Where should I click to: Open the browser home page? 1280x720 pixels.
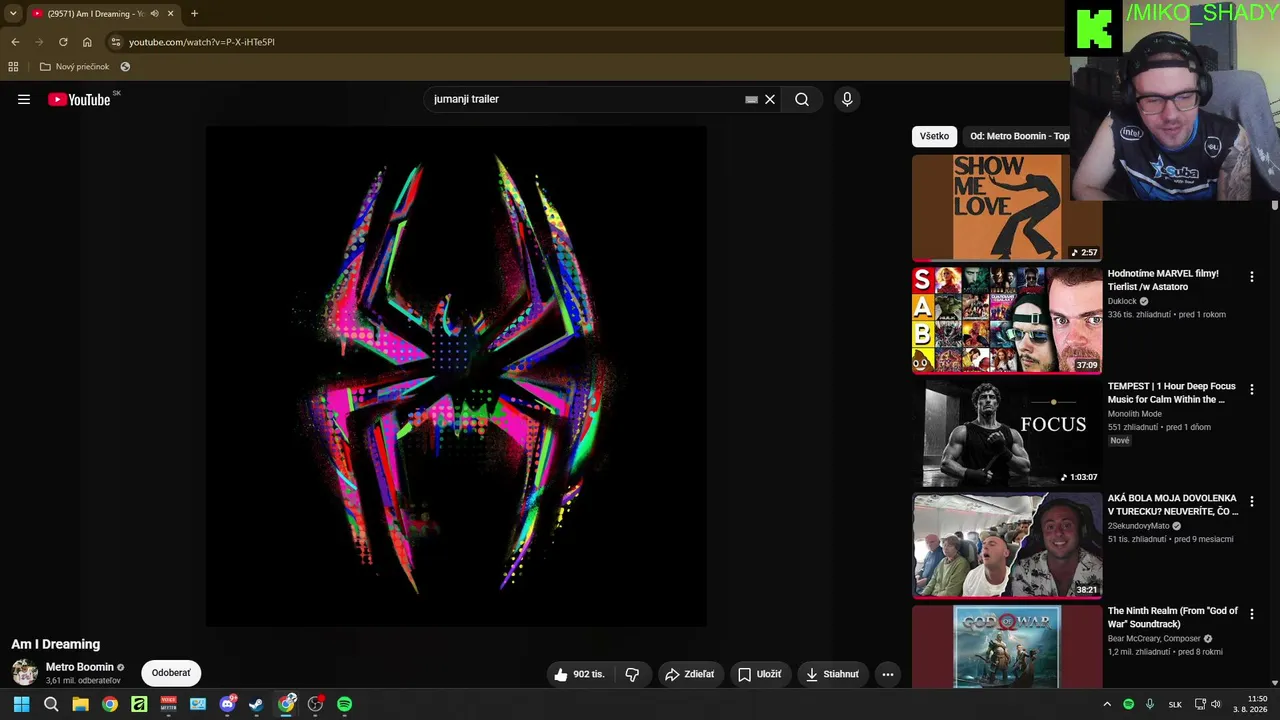(87, 42)
